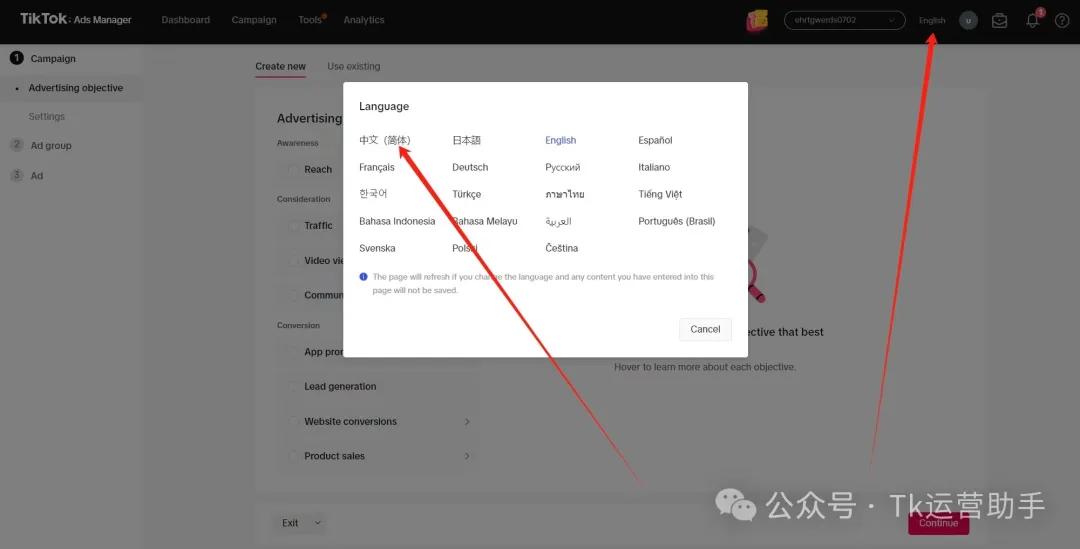Click the colorful gift icon in header
This screenshot has height=549, width=1080.
click(757, 20)
